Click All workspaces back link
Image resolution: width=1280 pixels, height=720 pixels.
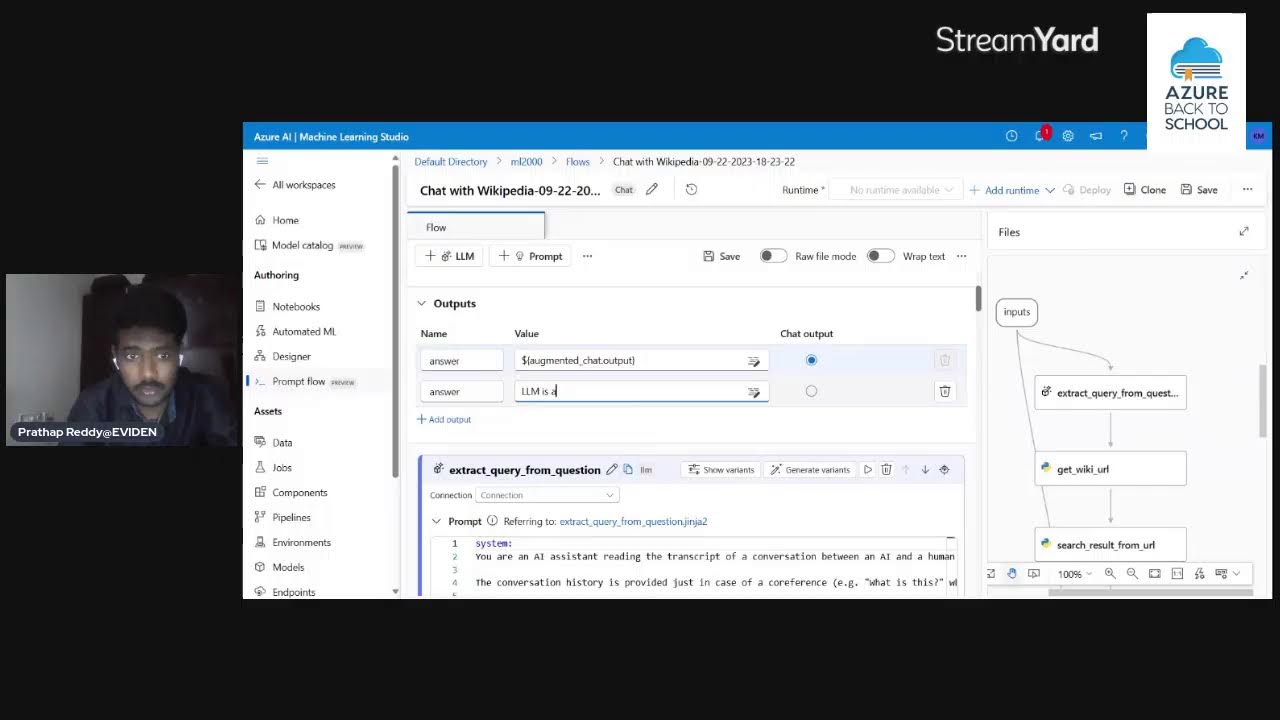click(295, 184)
